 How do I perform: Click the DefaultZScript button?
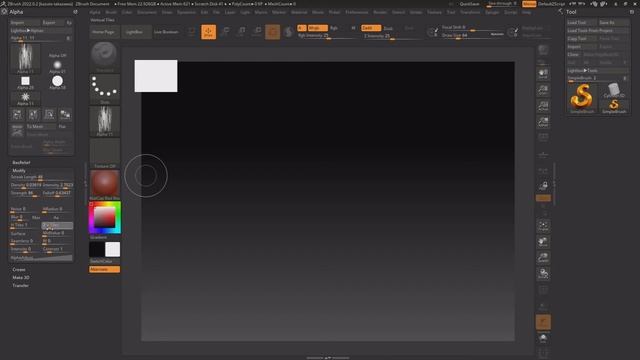(x=551, y=4)
